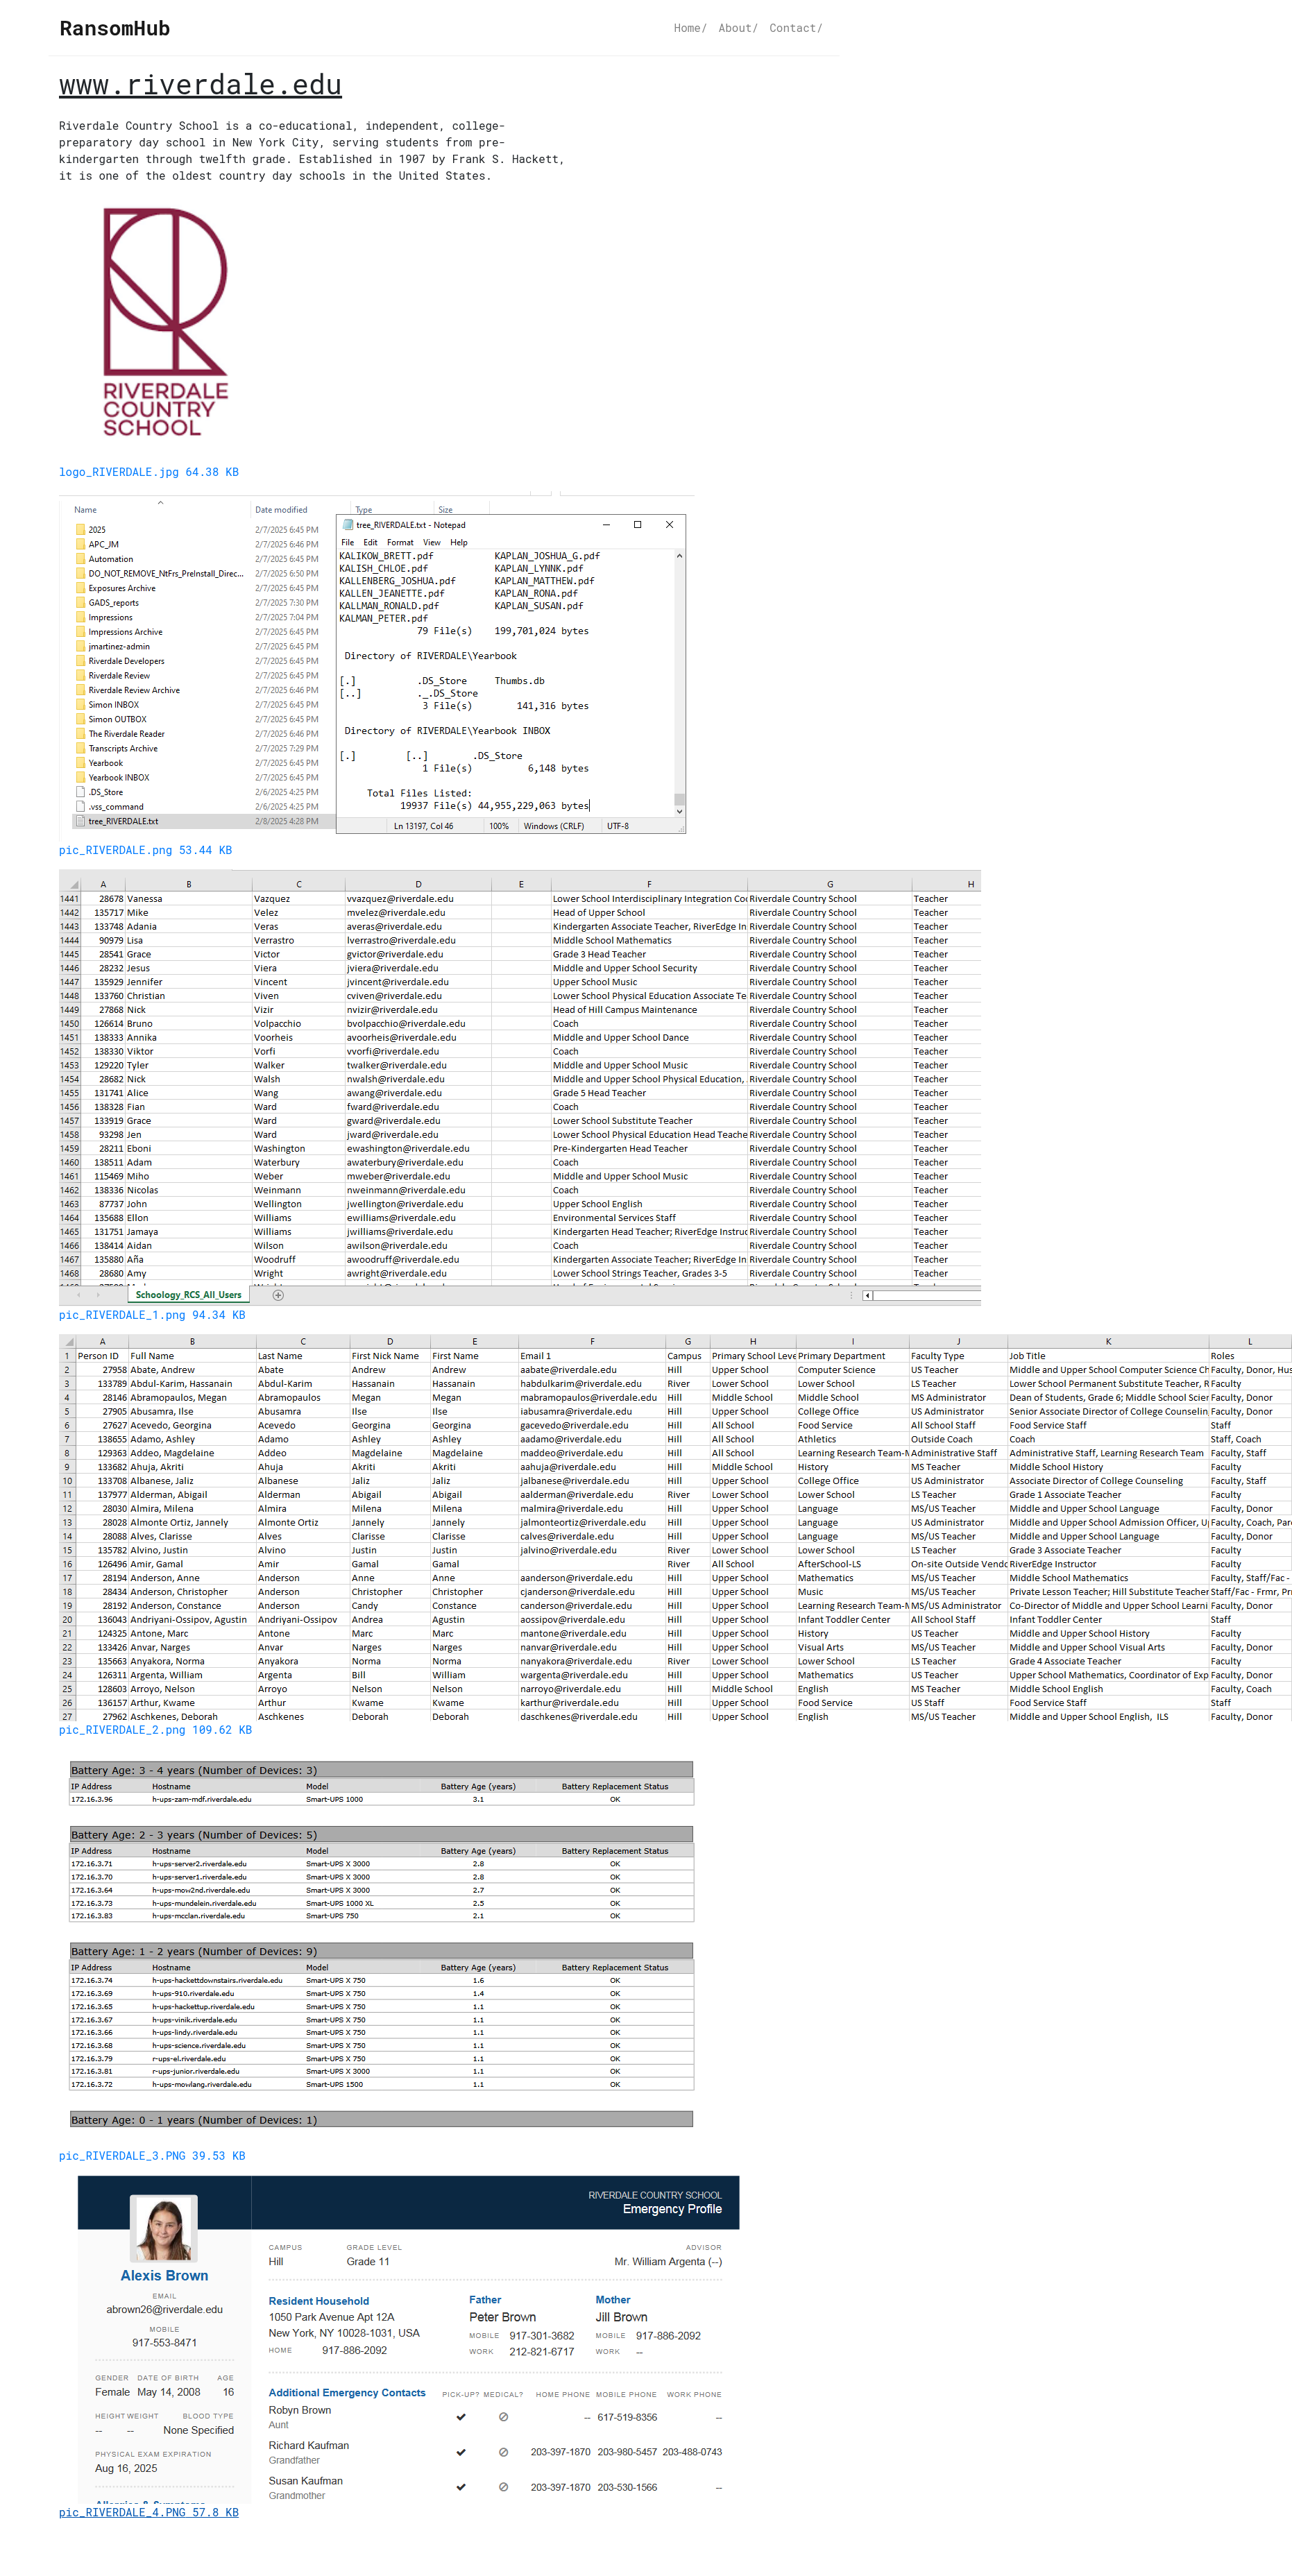Open pic_RIVERDALE_2.png 109.62 KB file link
Screen dimensions: 1292x2576
click(x=155, y=1730)
